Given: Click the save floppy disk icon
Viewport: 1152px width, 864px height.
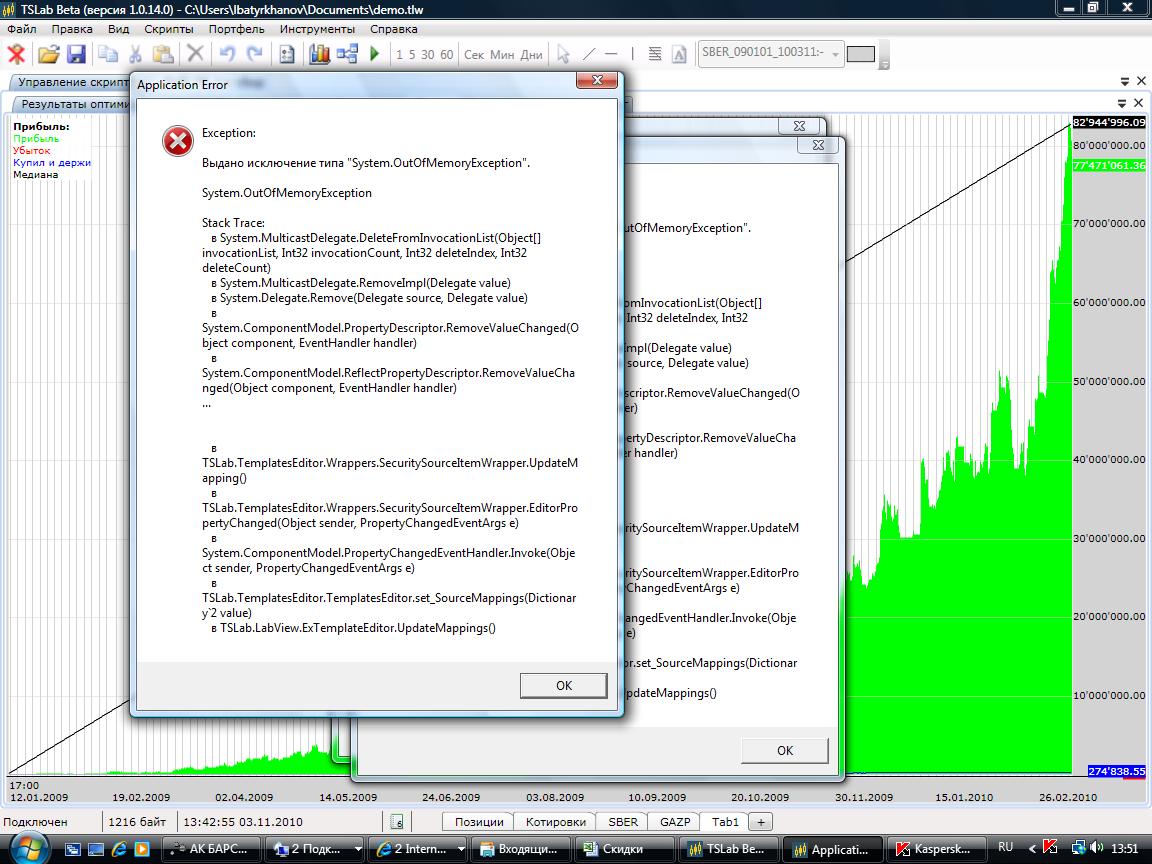Looking at the screenshot, I should (76, 54).
